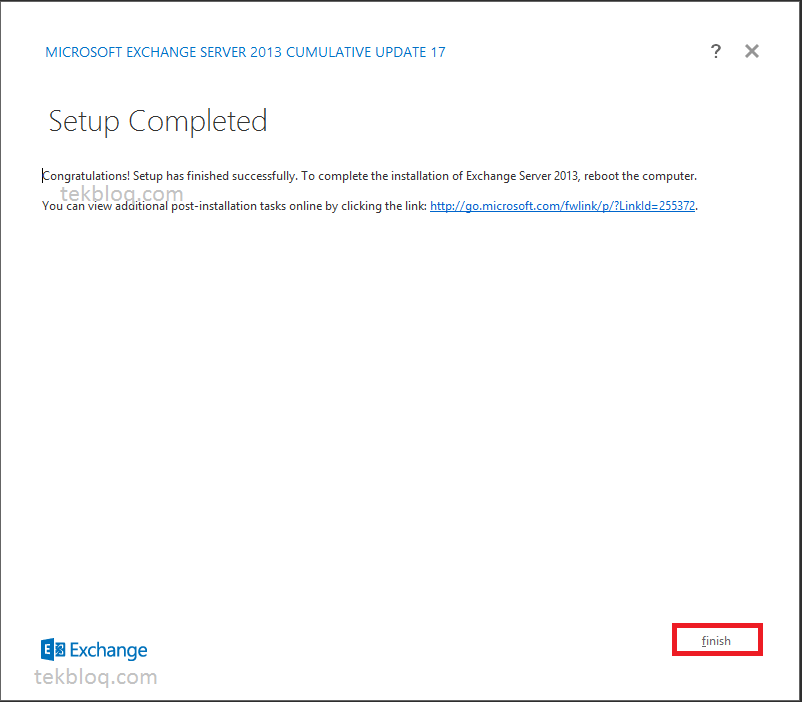Screen dimensions: 802x702
Task: Open the go.microsoft.com post-installation link
Action: (x=562, y=206)
